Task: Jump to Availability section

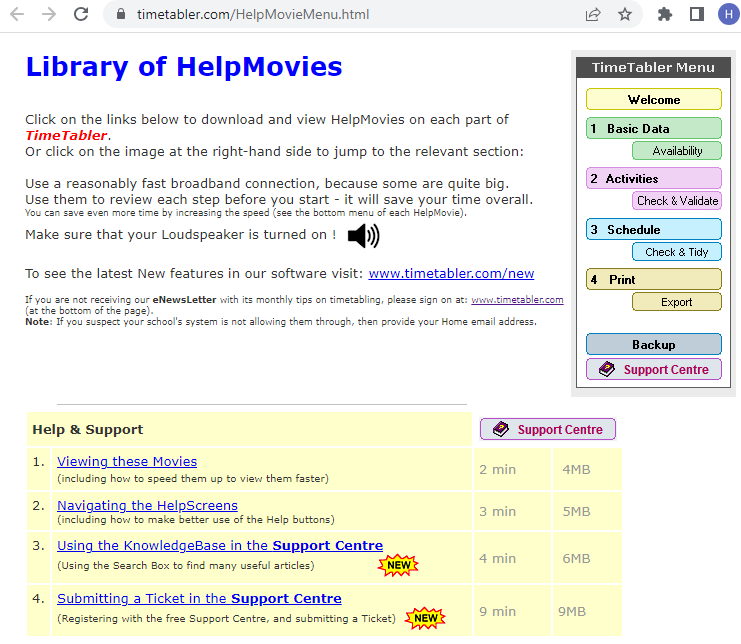Action: [x=677, y=151]
